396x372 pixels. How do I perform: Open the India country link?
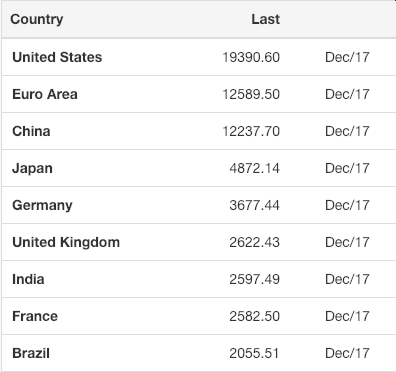[x=28, y=279]
